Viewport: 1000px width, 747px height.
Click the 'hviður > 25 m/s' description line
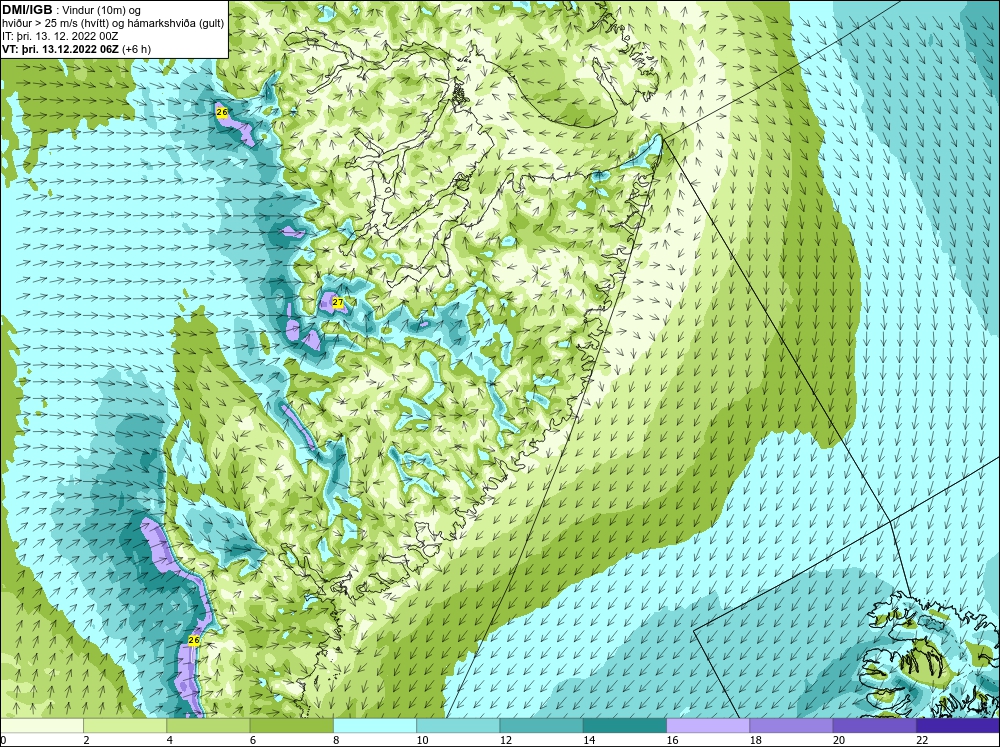(113, 23)
